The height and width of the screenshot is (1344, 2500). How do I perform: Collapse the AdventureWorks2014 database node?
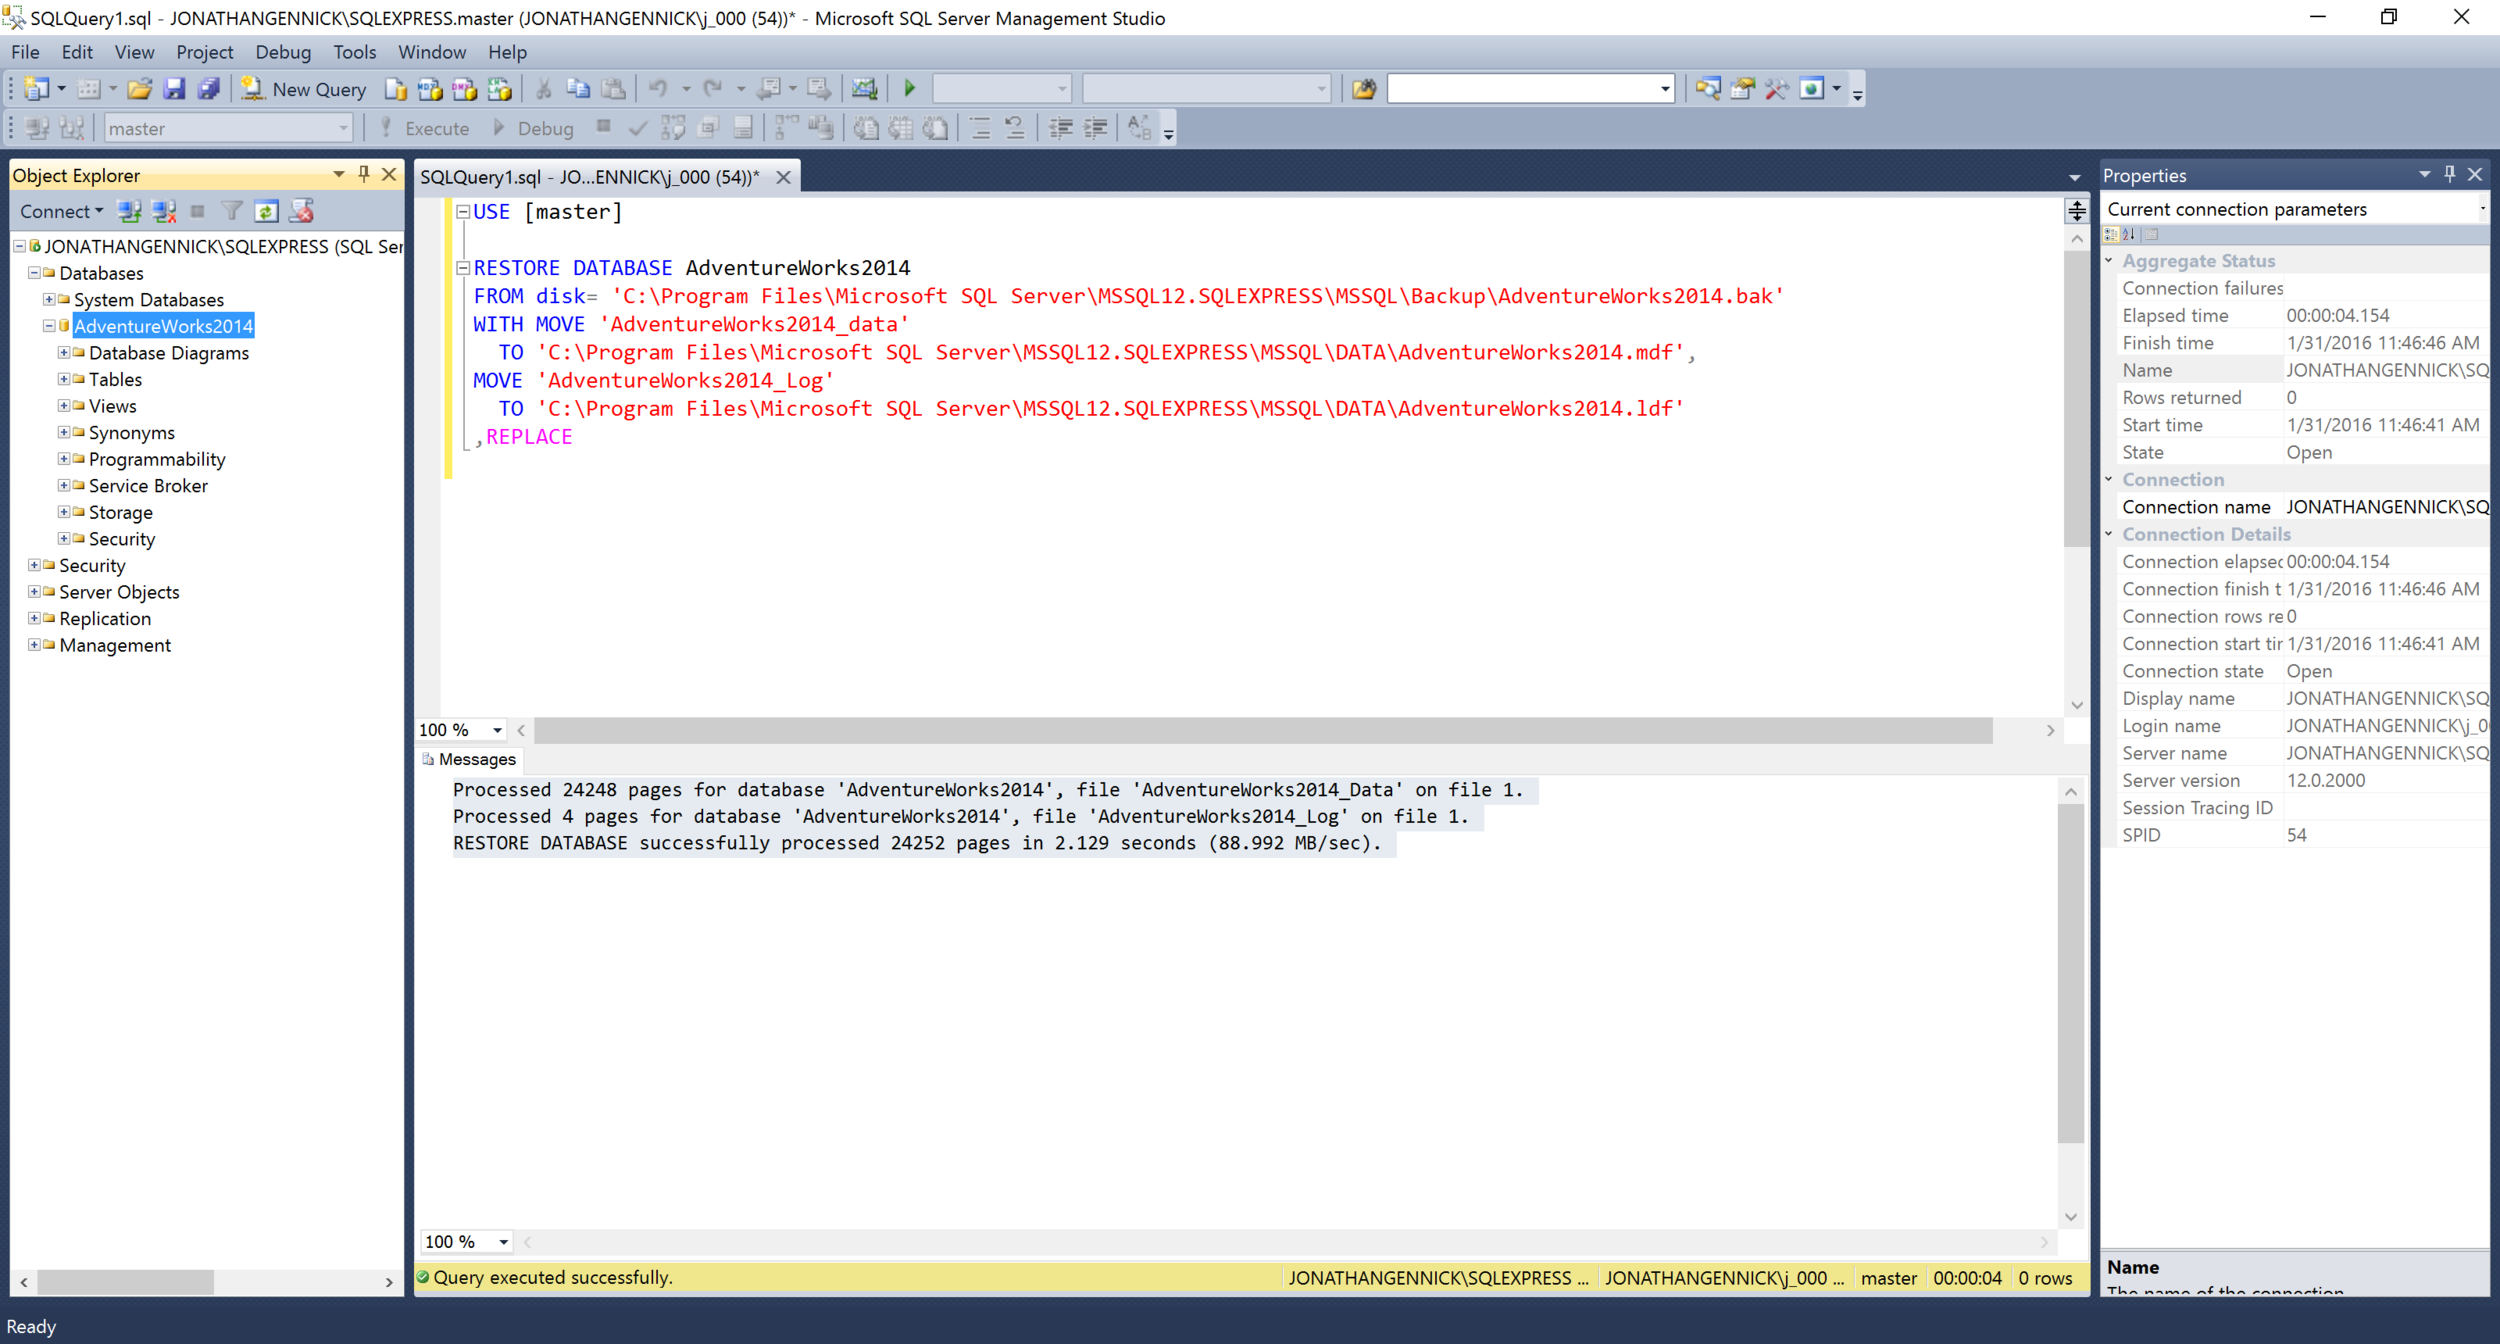(48, 326)
